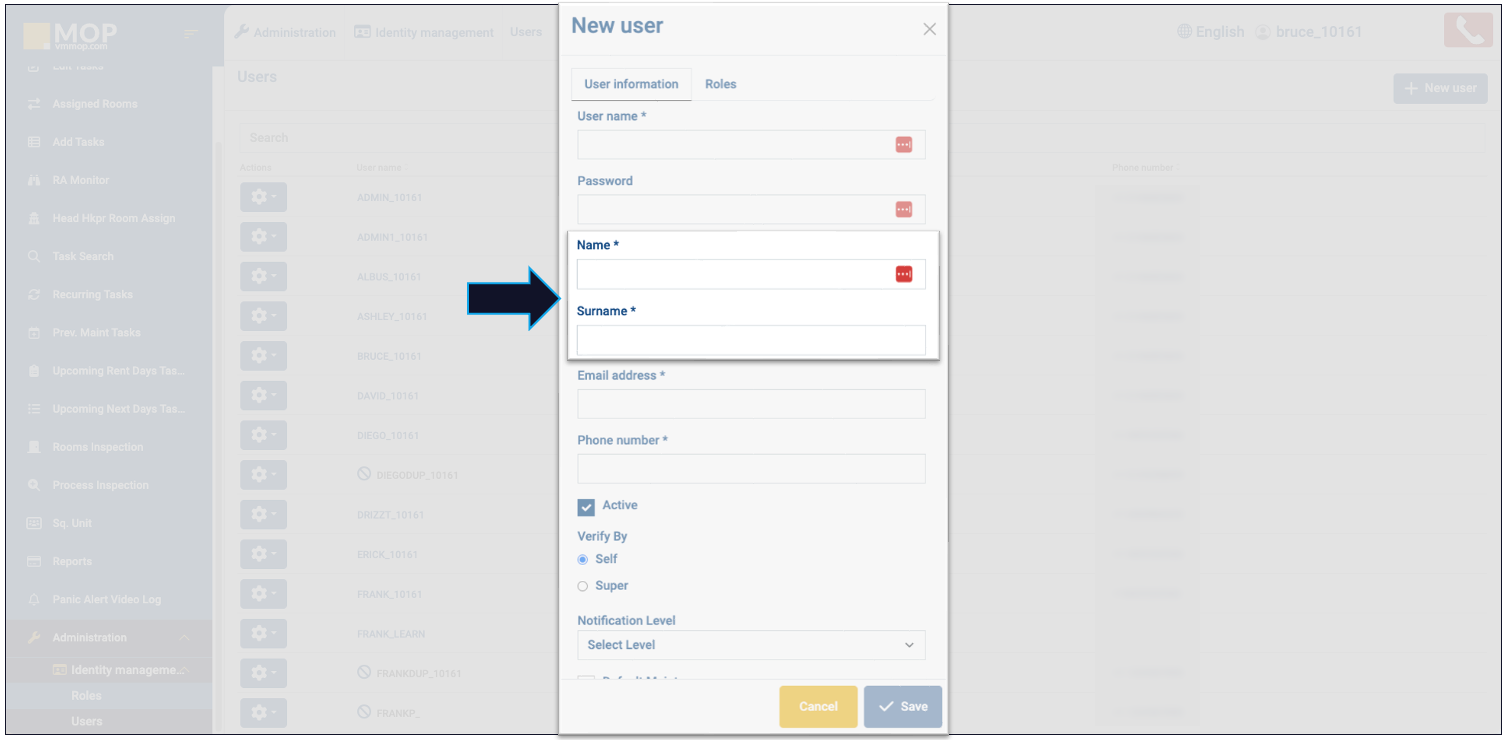The height and width of the screenshot is (740, 1507).
Task: Click the globe language icon
Action: tap(1184, 32)
